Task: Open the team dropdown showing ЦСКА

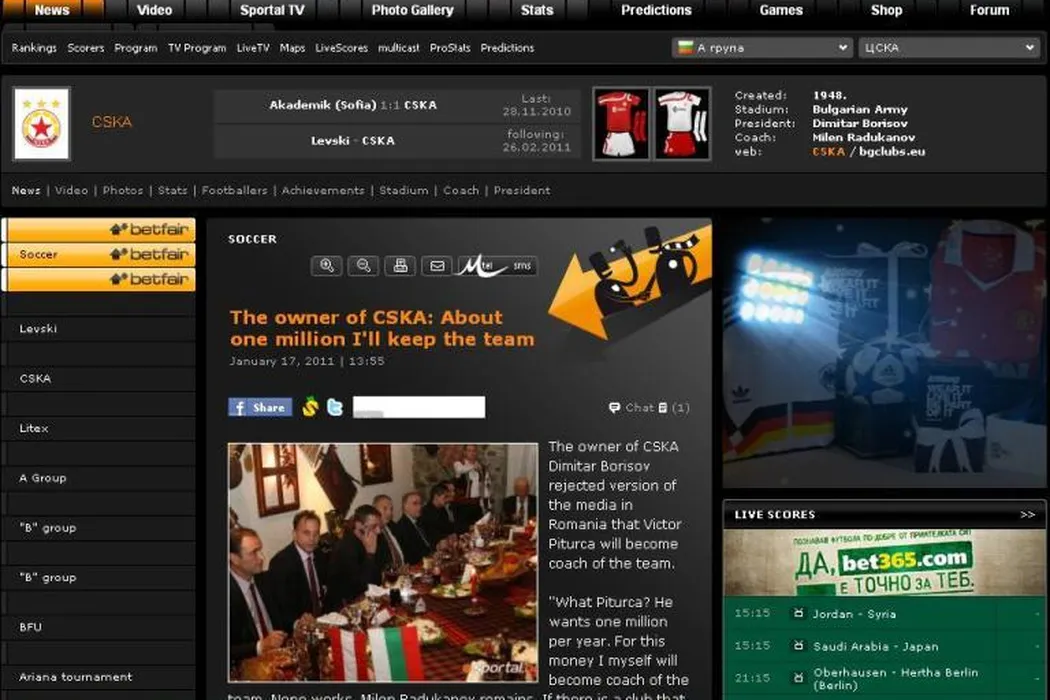Action: tap(949, 48)
